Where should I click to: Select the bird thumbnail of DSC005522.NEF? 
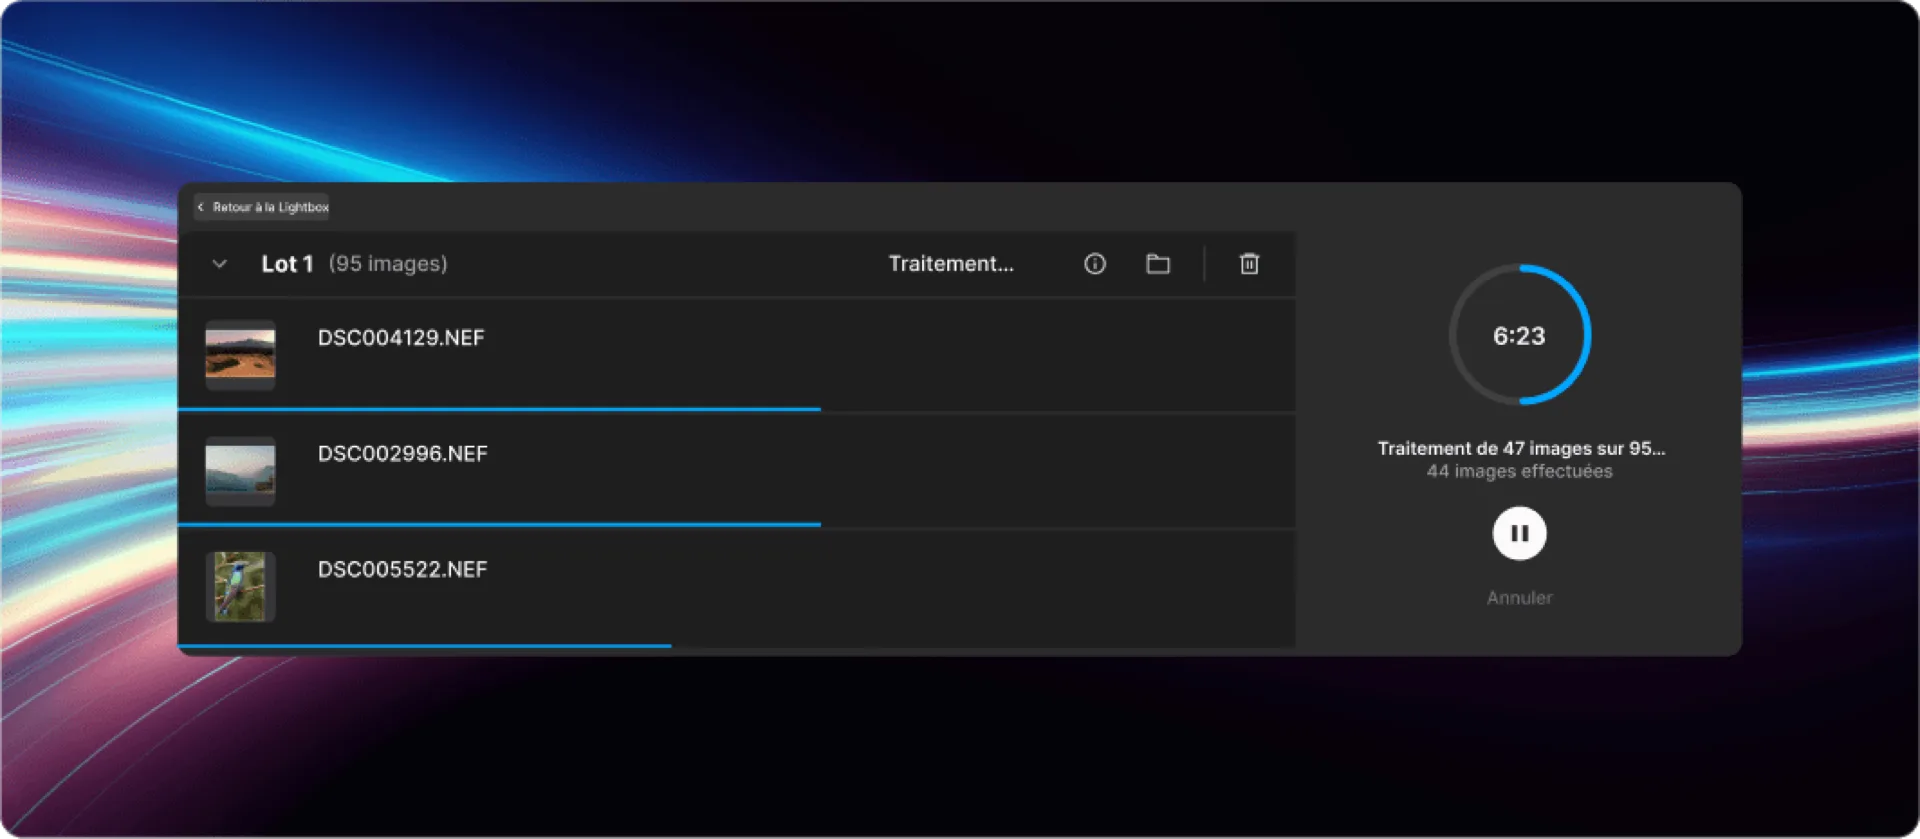pyautogui.click(x=240, y=587)
